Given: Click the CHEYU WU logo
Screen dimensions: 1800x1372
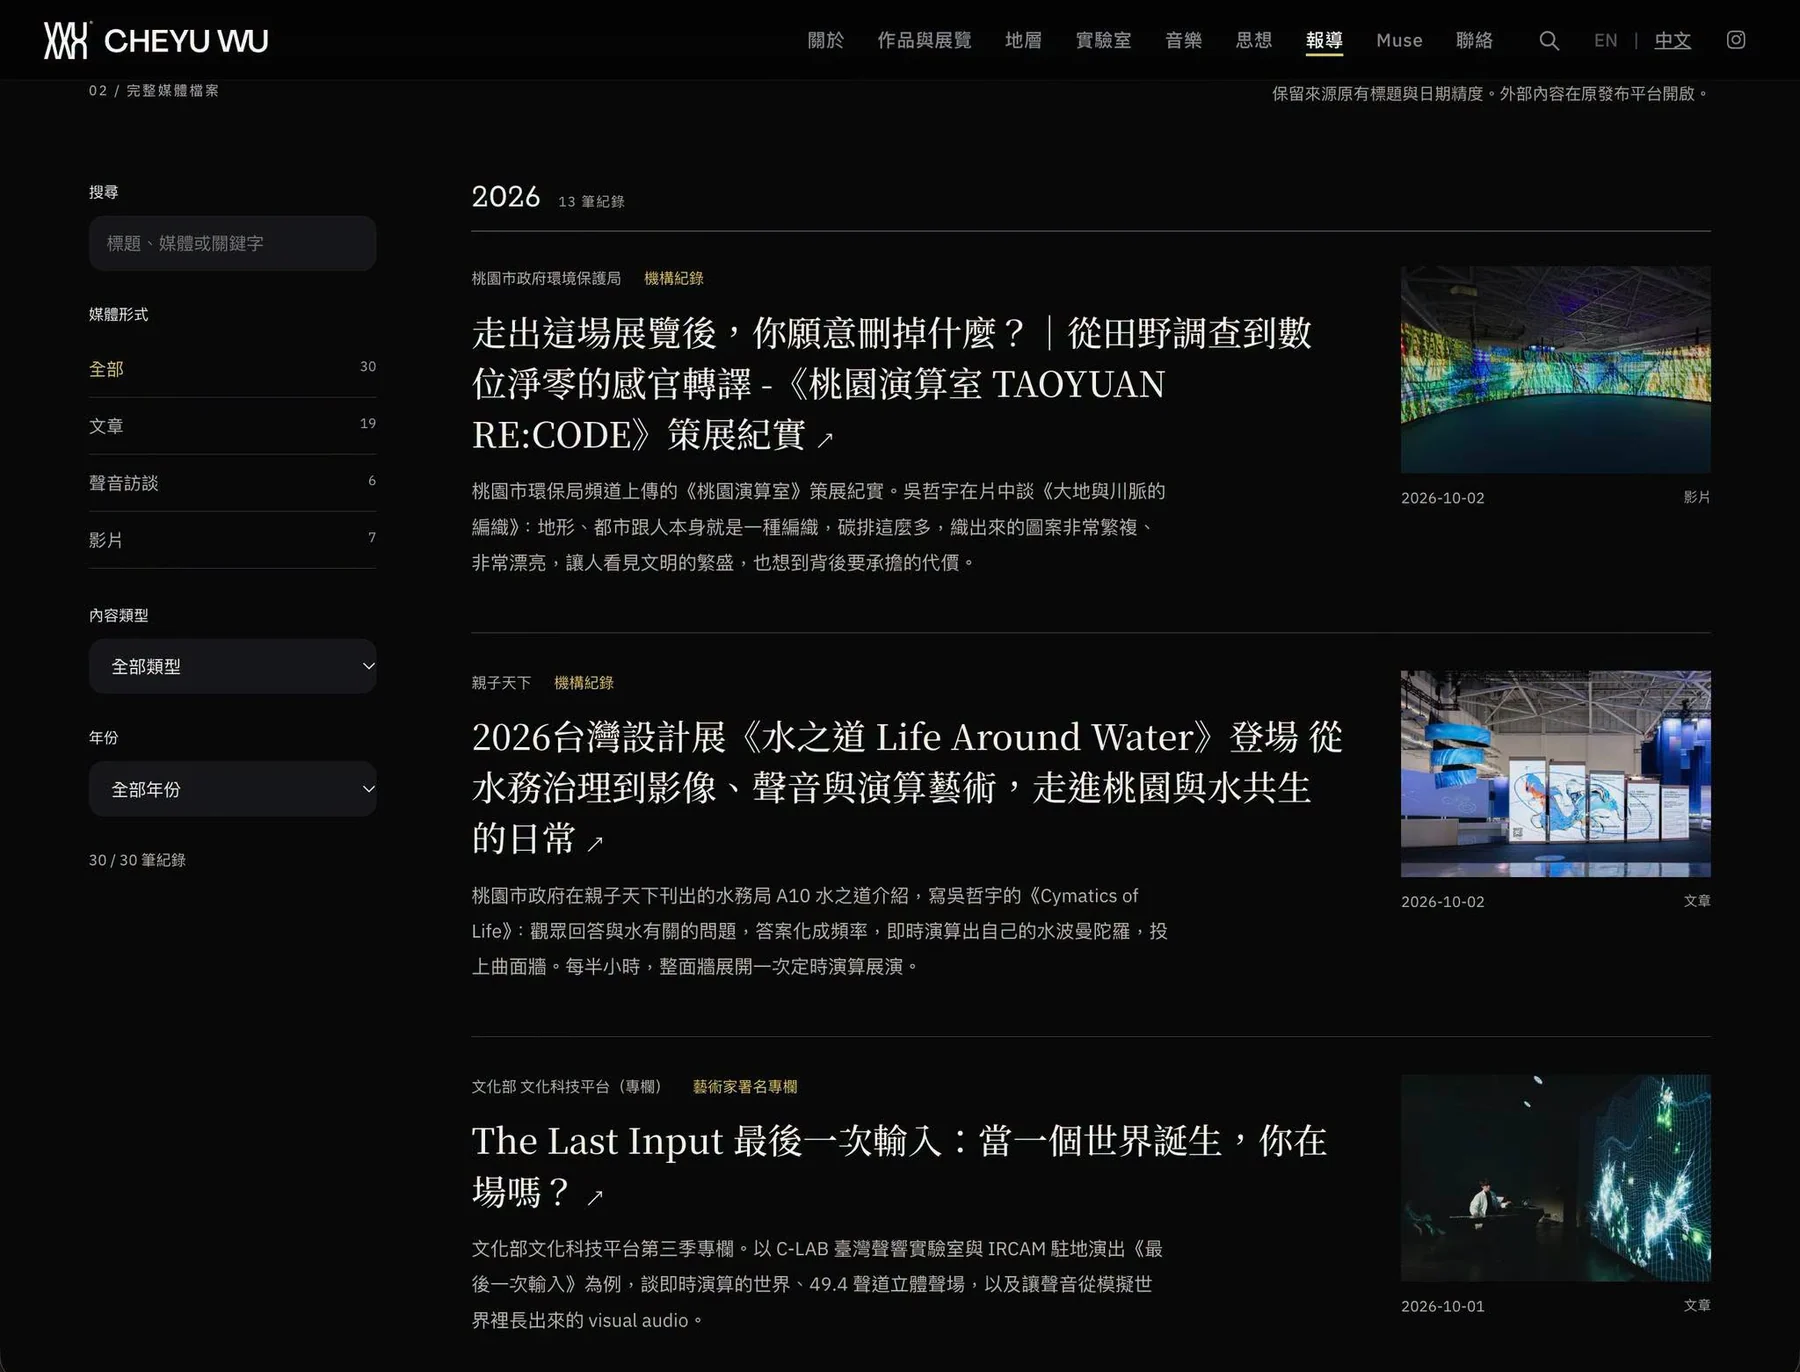Looking at the screenshot, I should tap(156, 40).
